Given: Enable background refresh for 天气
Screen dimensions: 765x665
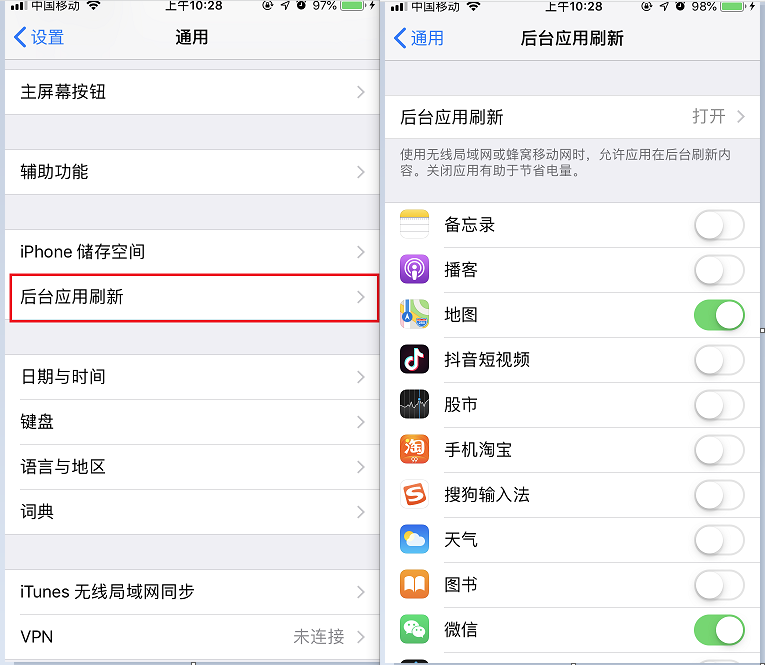Looking at the screenshot, I should 719,540.
